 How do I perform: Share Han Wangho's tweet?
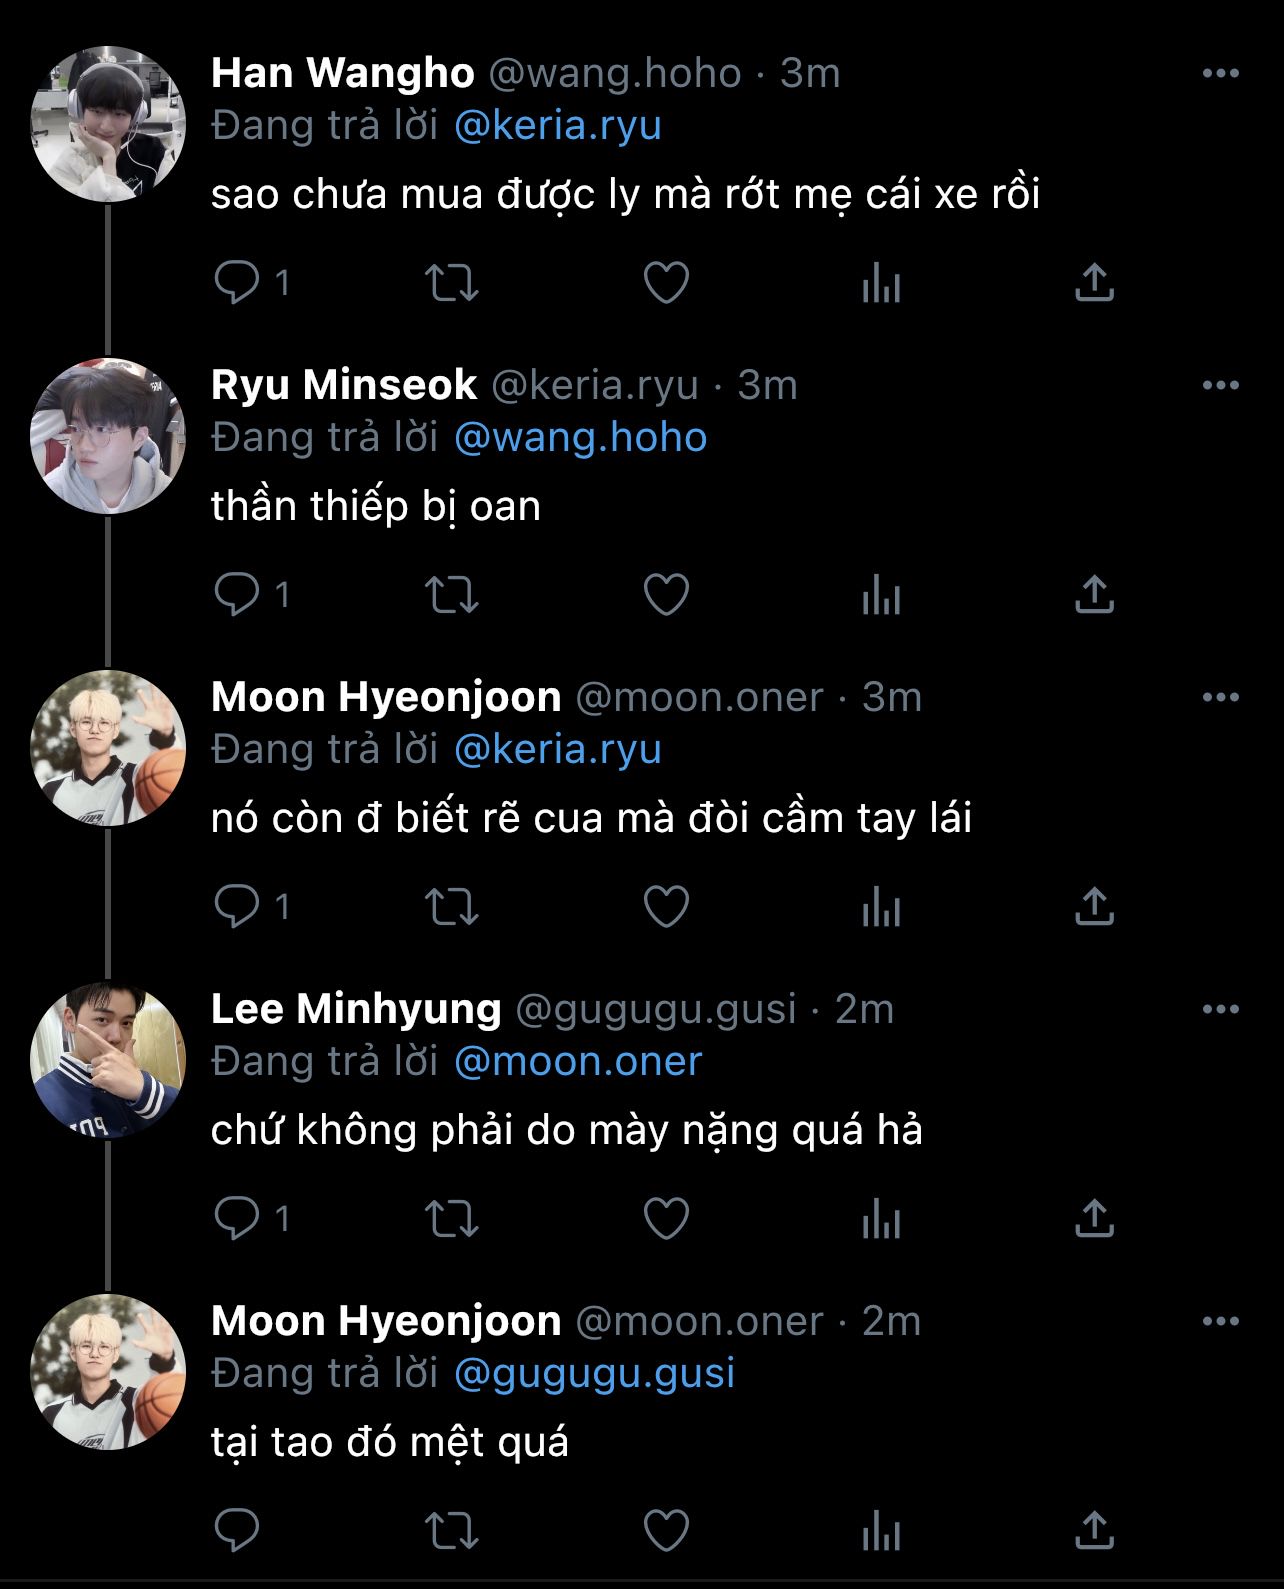[1094, 283]
